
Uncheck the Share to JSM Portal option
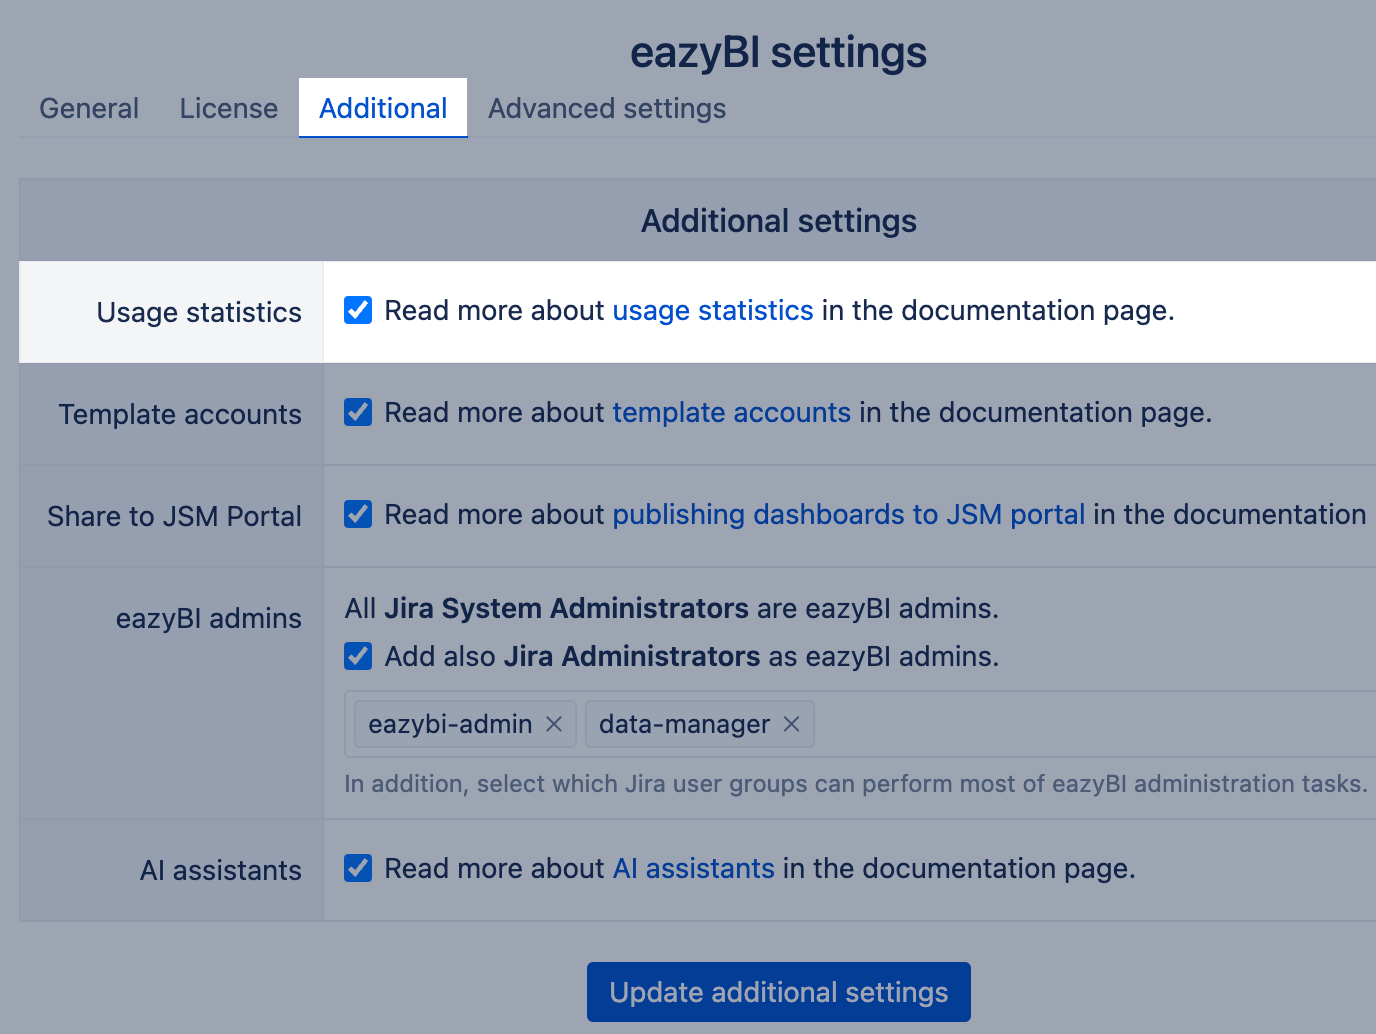(x=358, y=514)
